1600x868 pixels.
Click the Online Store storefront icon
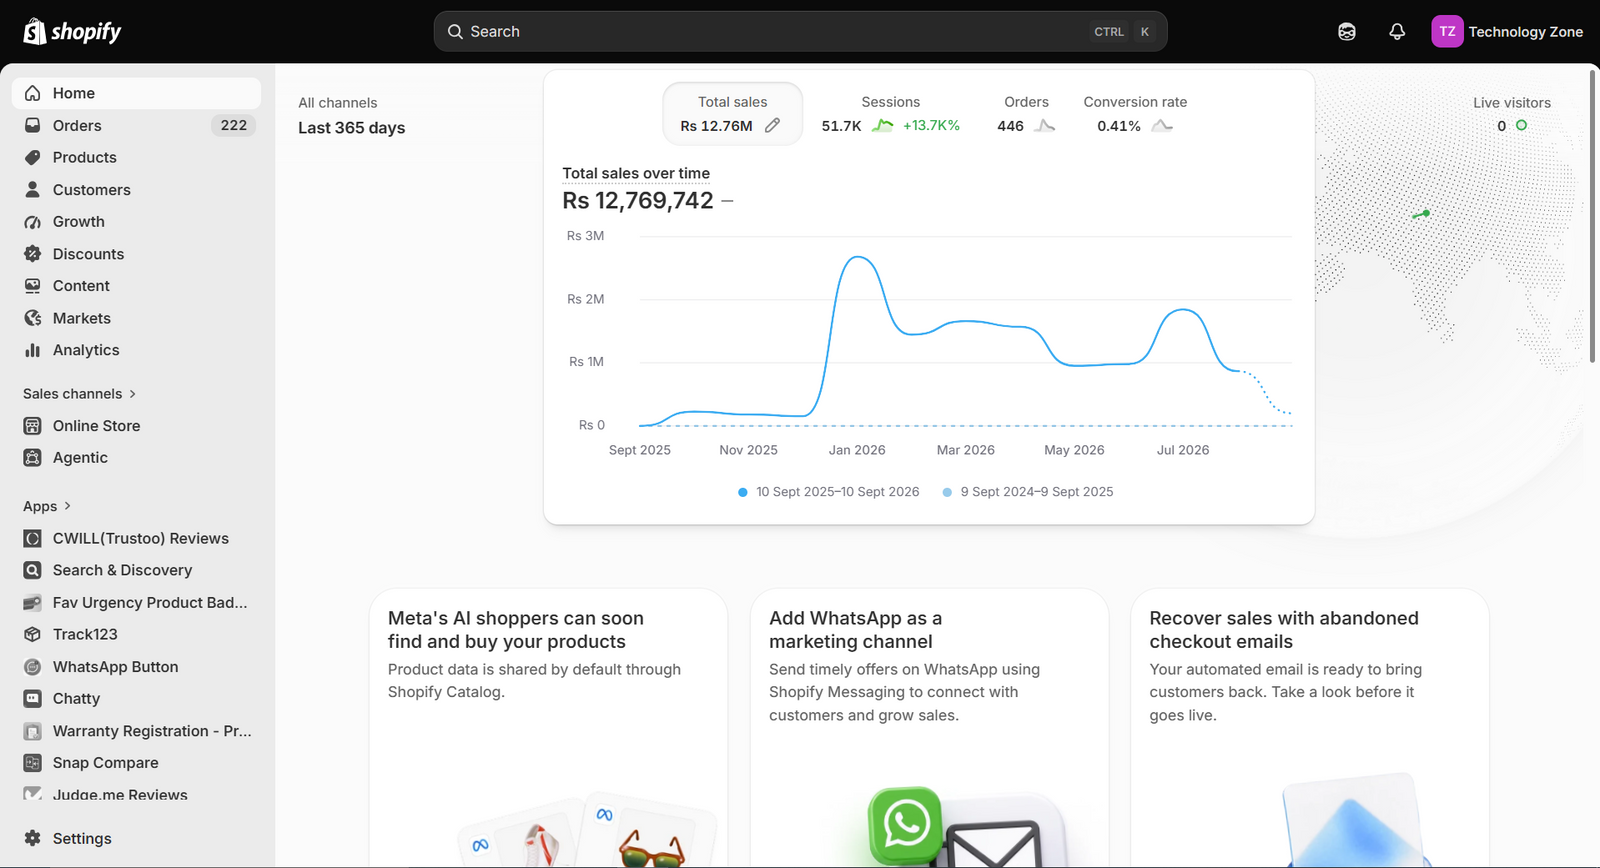pos(33,426)
